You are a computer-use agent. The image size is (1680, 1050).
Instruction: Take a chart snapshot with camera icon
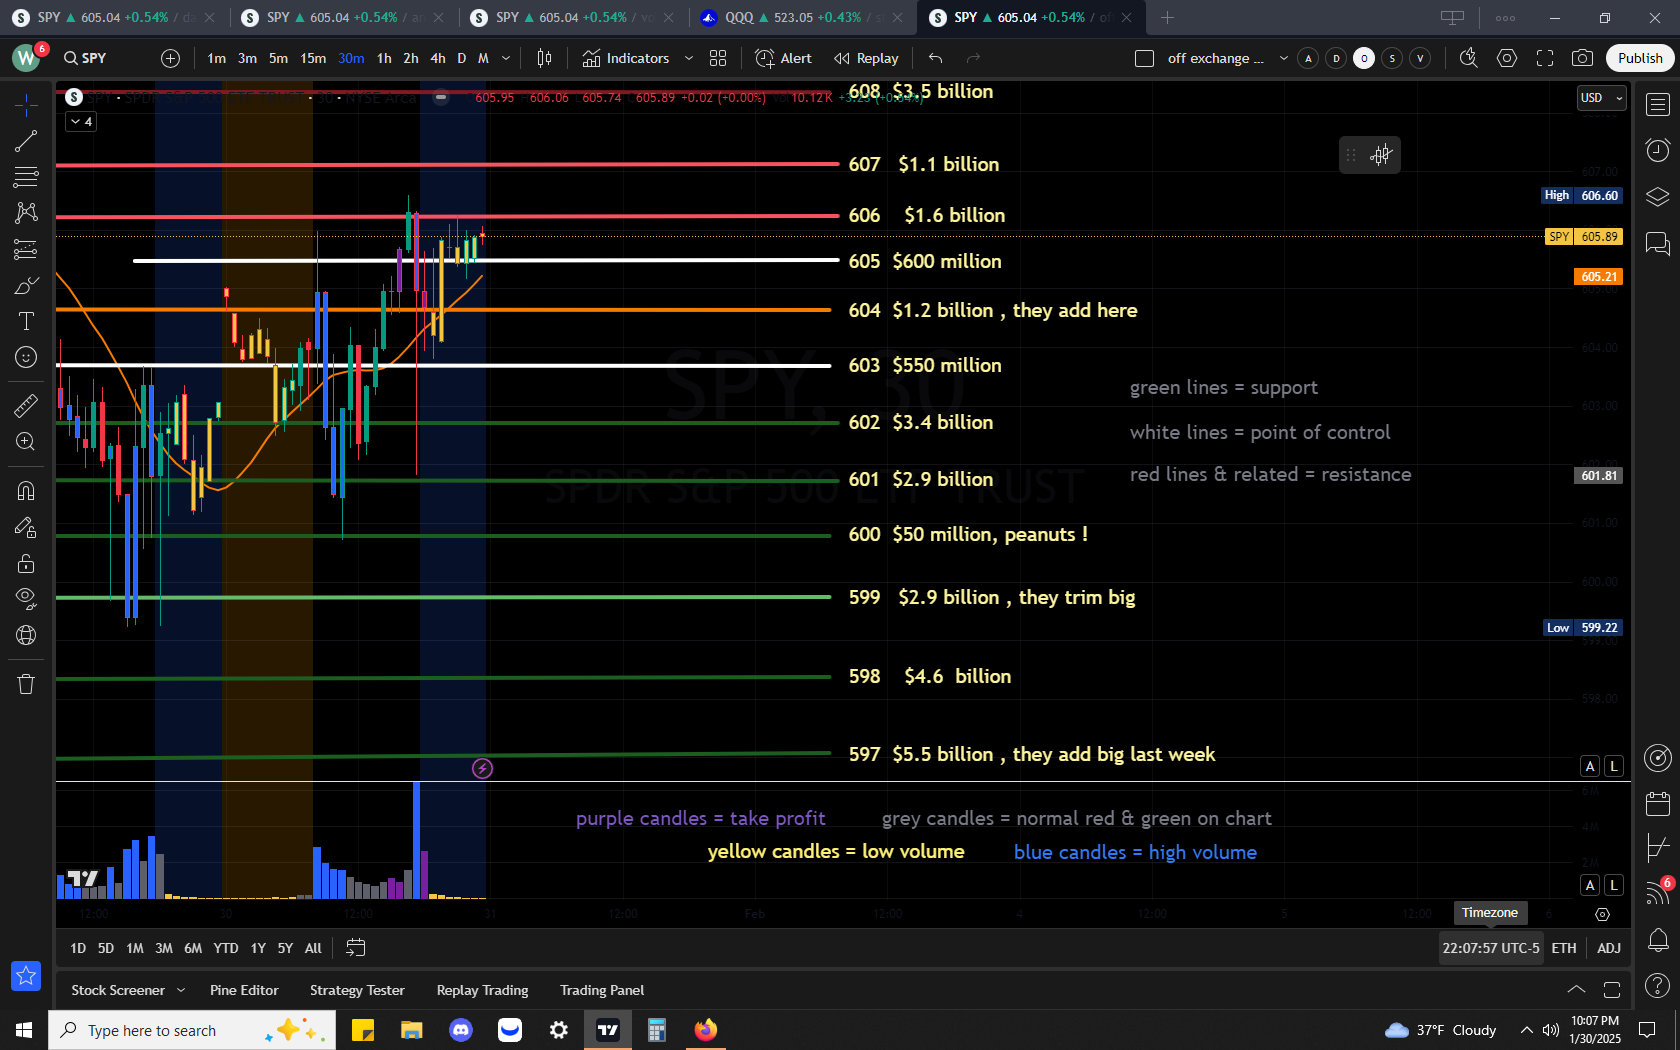1582,58
